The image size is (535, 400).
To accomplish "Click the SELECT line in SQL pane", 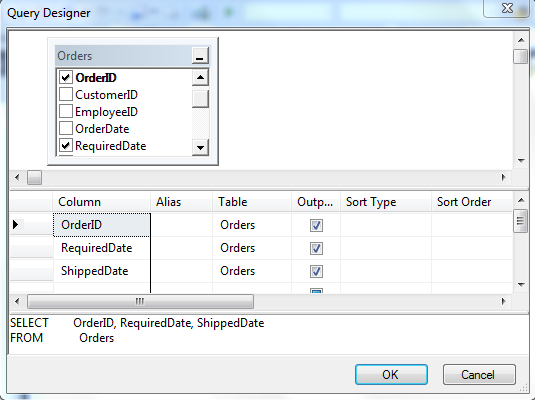I will pos(137,323).
